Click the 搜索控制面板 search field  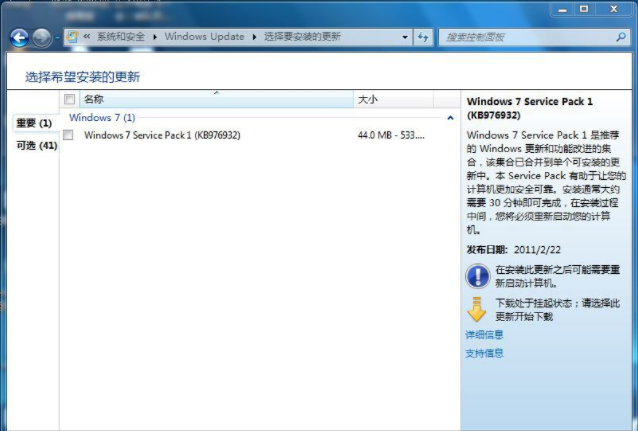pyautogui.click(x=525, y=37)
